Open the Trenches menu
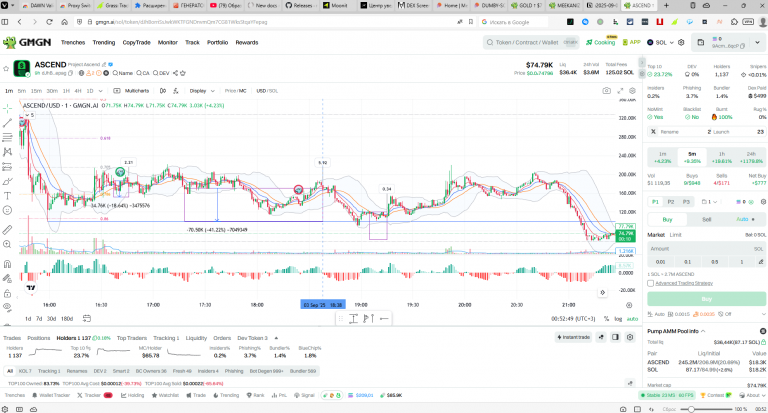 pos(73,43)
